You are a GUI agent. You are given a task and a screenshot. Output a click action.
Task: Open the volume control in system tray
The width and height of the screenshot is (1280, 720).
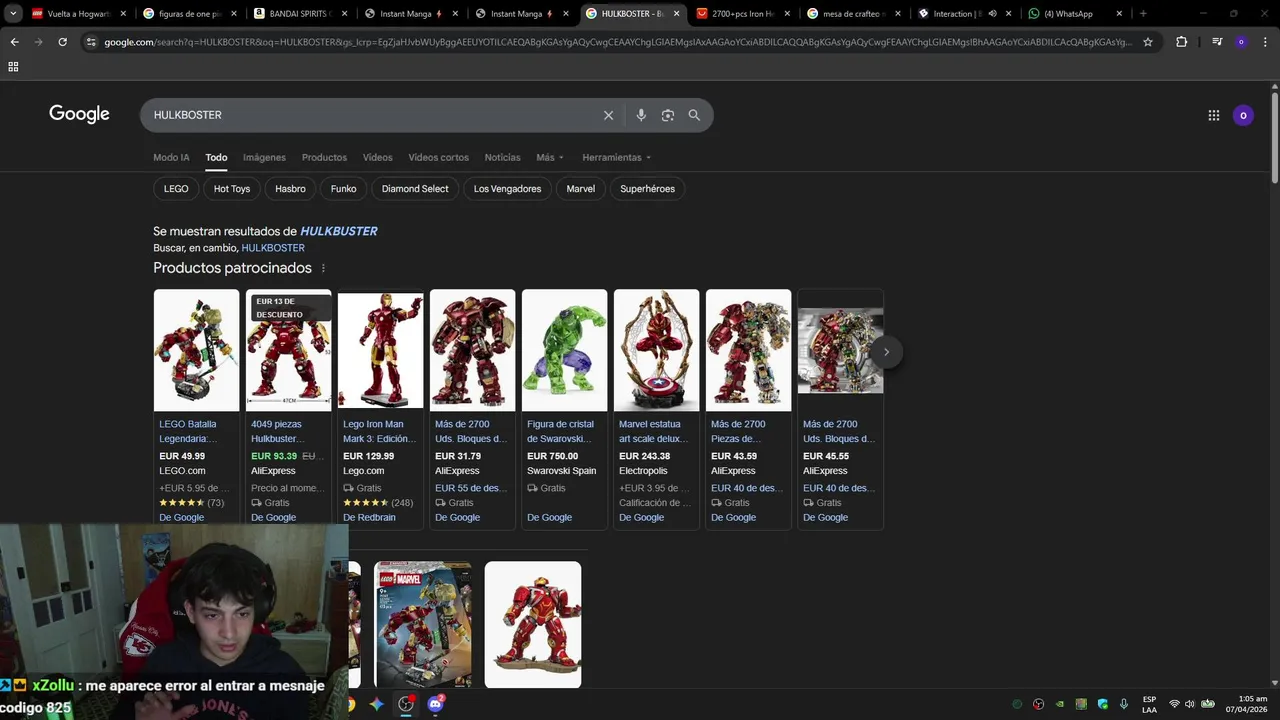1190,704
